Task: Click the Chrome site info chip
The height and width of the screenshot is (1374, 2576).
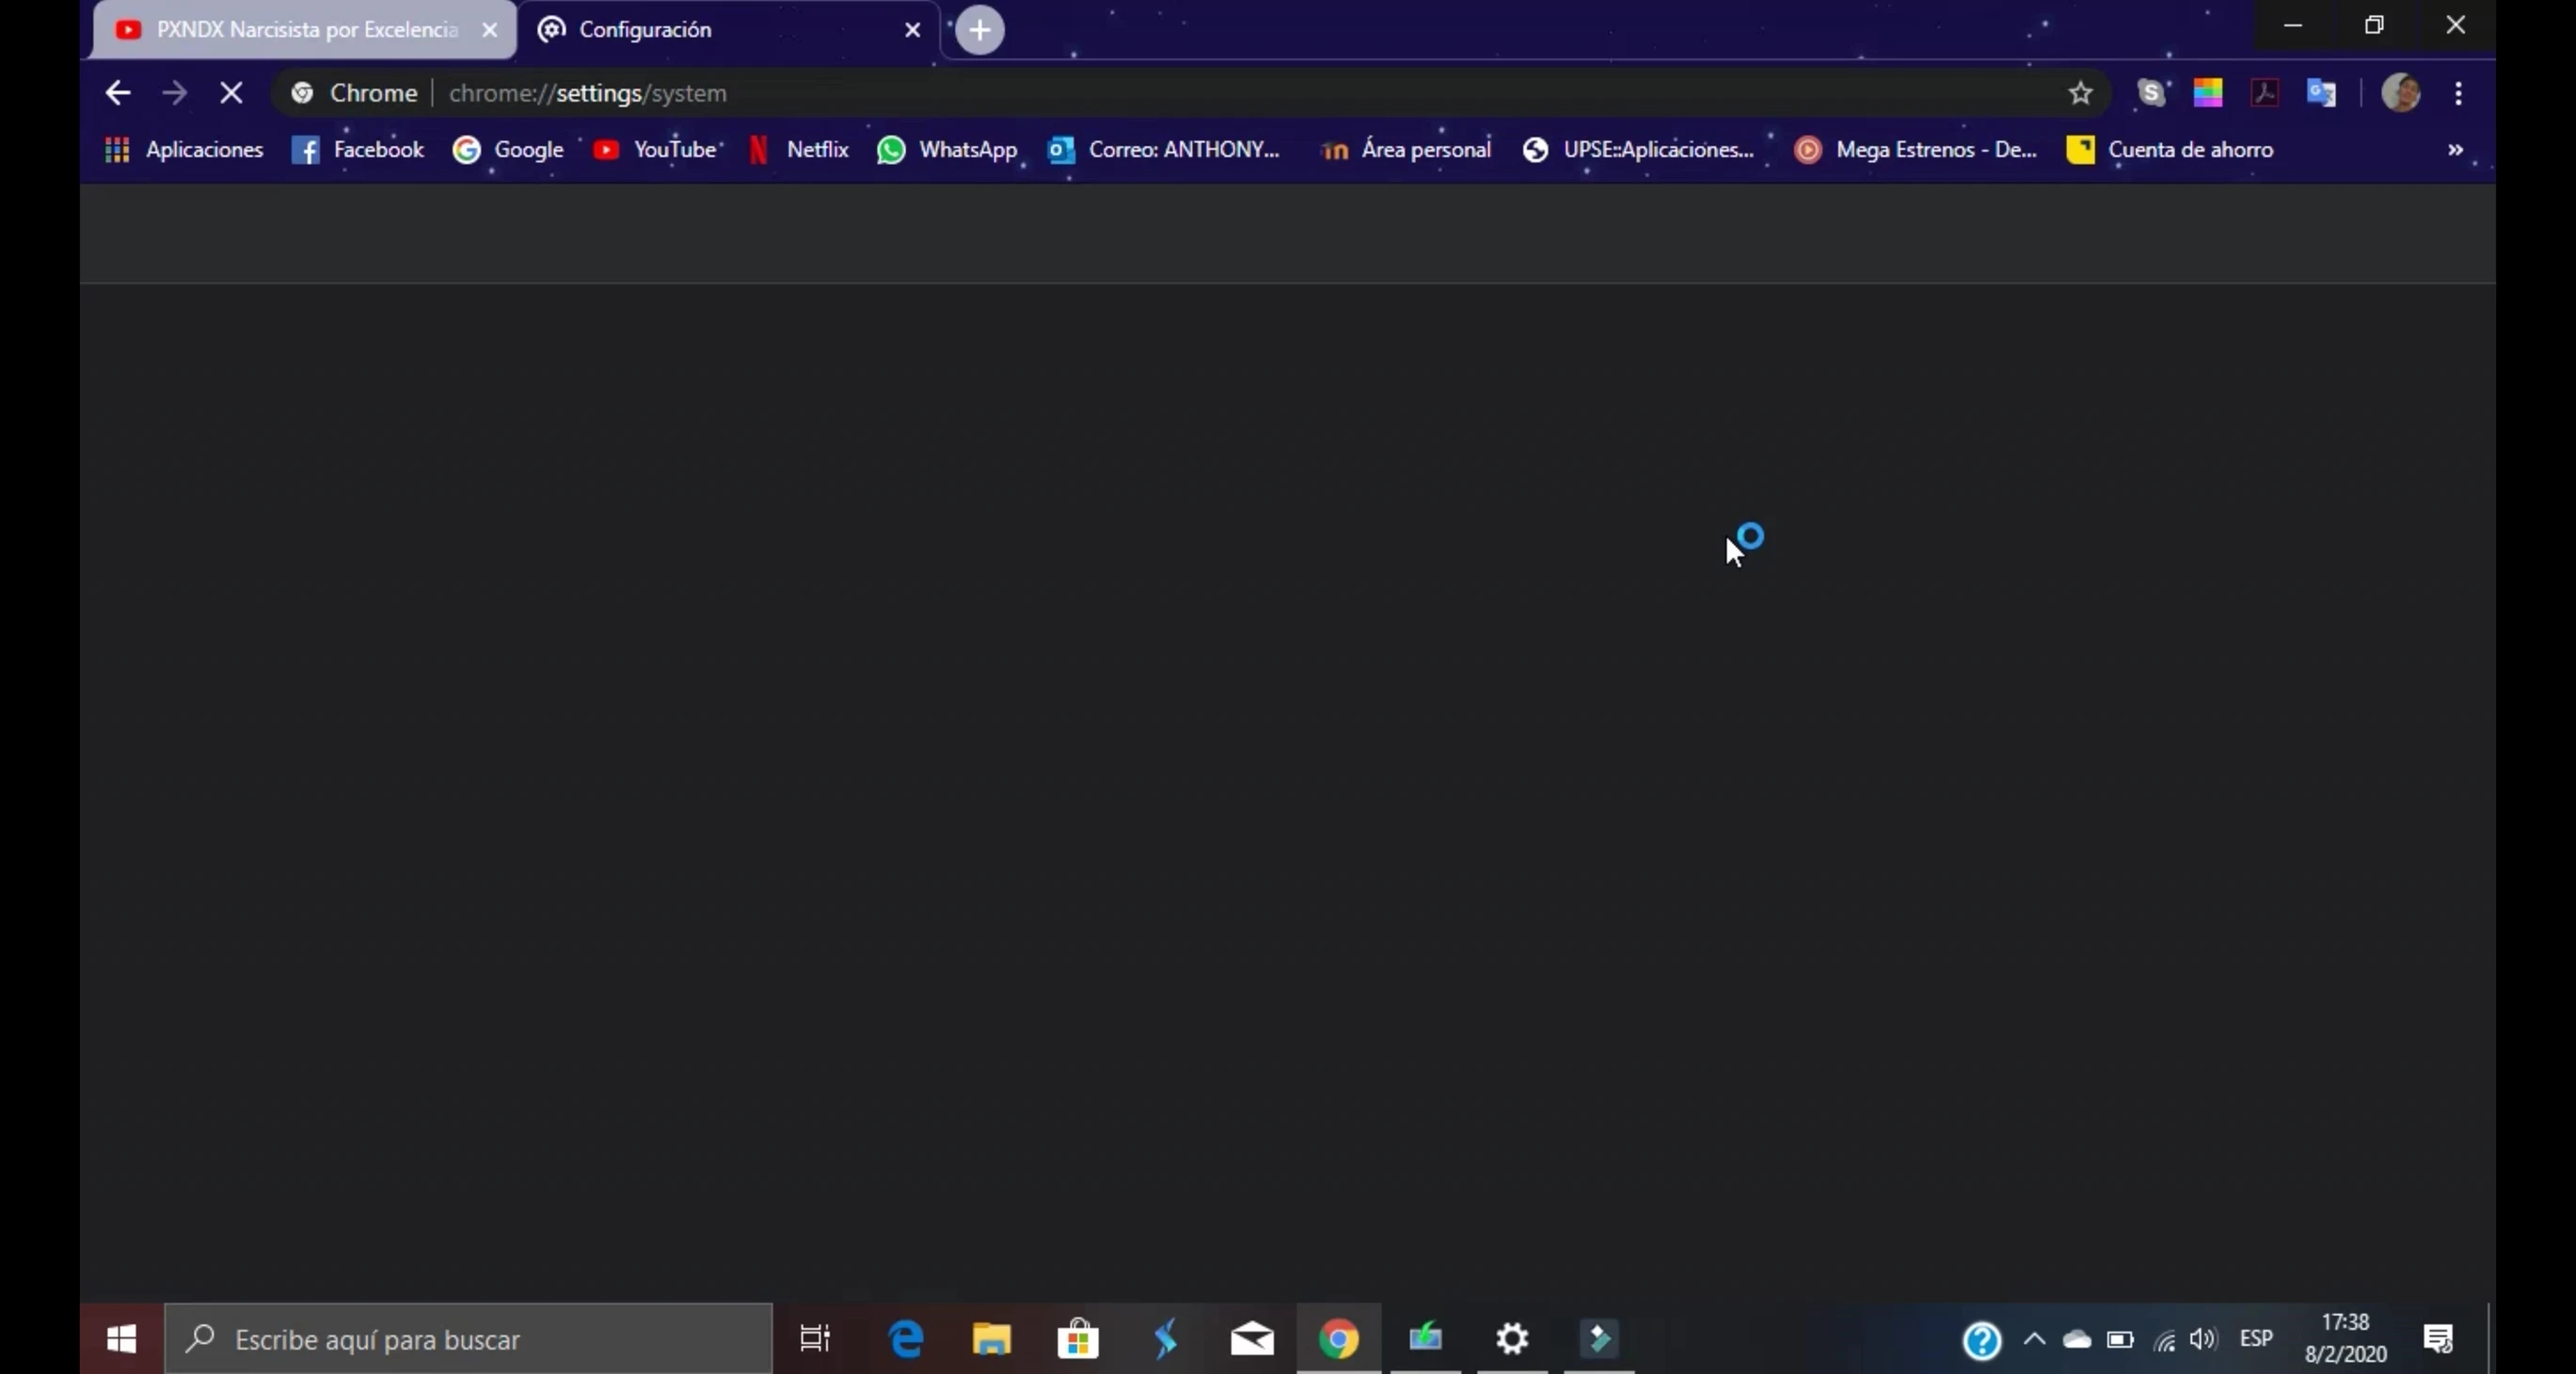Action: click(x=353, y=93)
